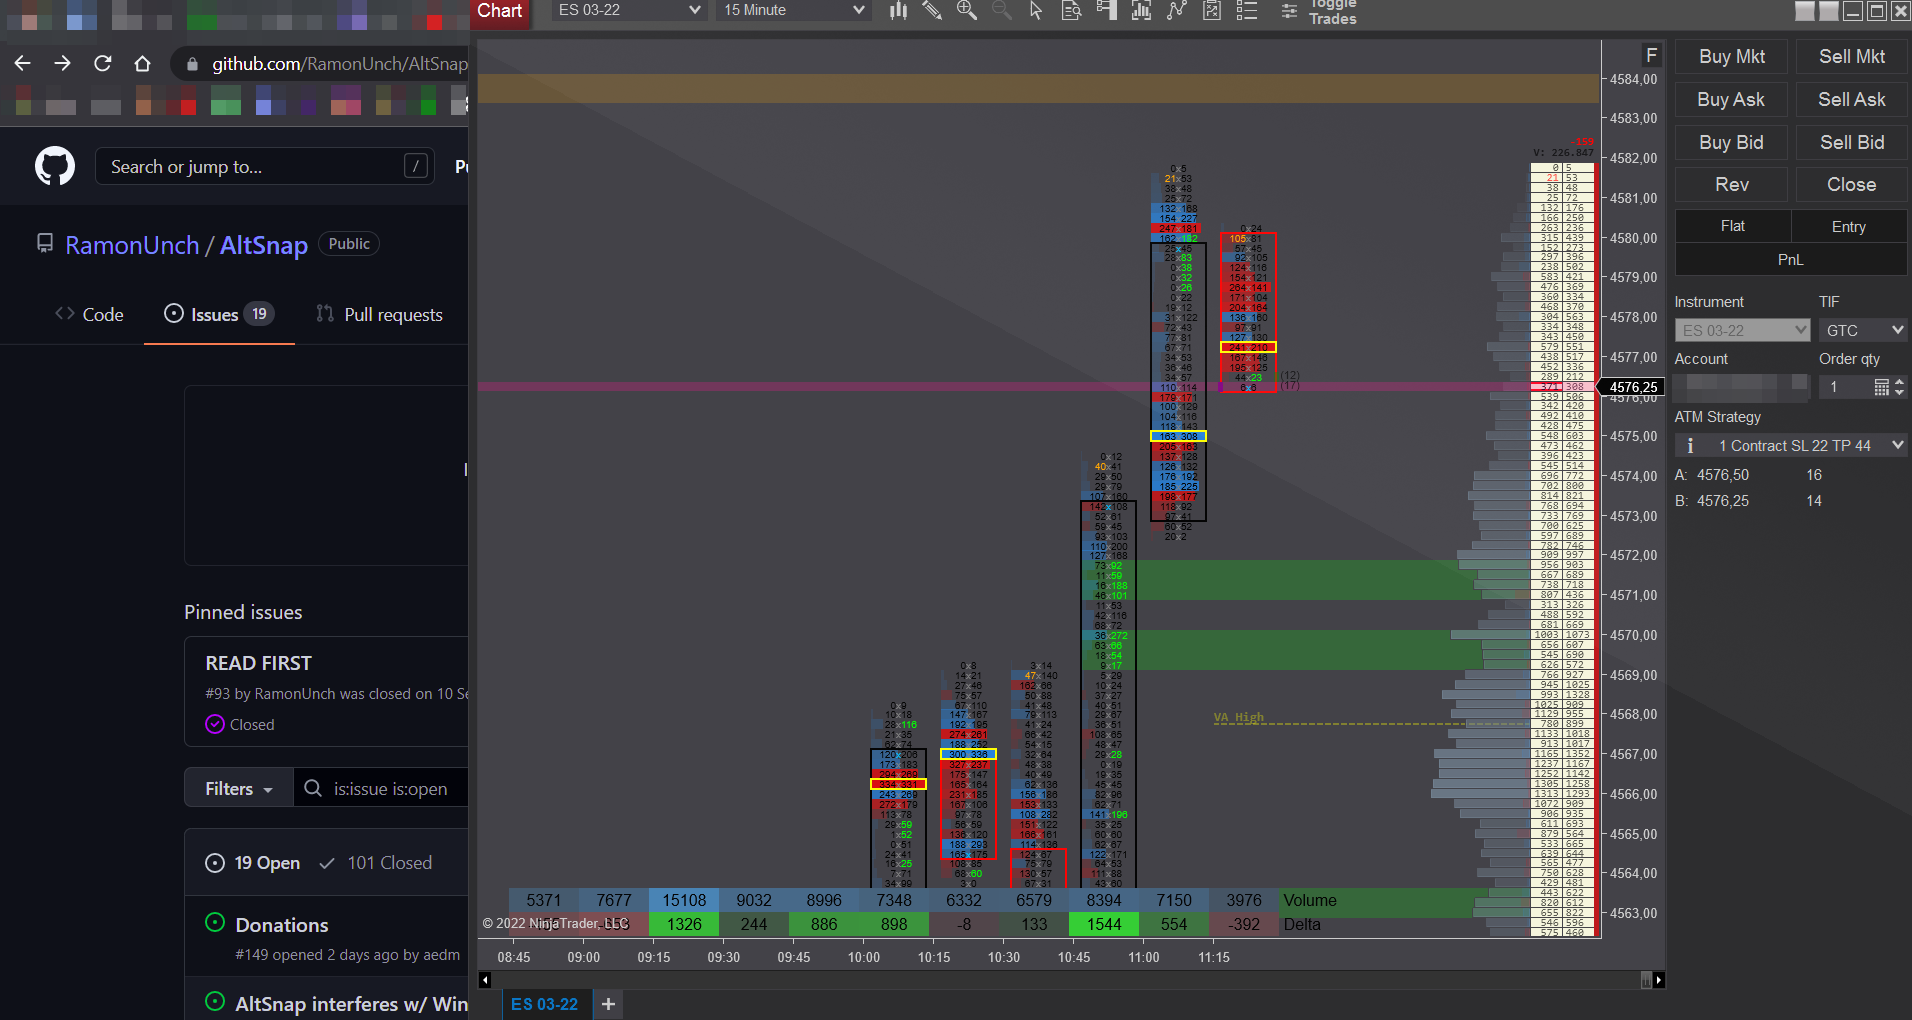The image size is (1912, 1020).
Task: Reload the GitHub page
Action: (x=103, y=63)
